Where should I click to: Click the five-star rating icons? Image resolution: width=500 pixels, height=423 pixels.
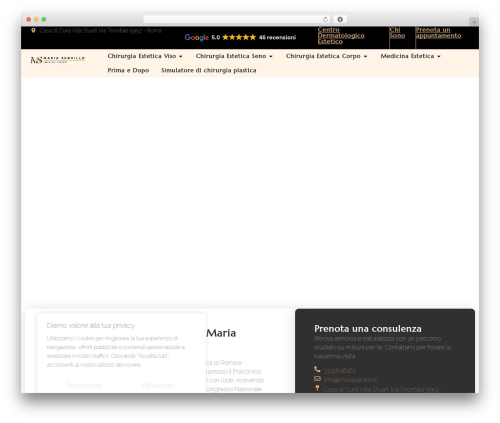[x=239, y=37]
